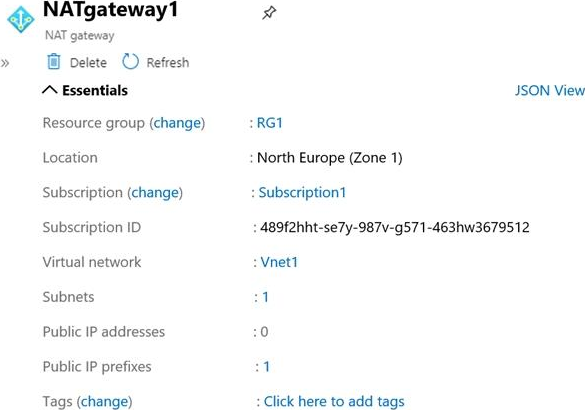This screenshot has height=410, width=585.
Task: Click here to add tags
Action: coord(334,401)
